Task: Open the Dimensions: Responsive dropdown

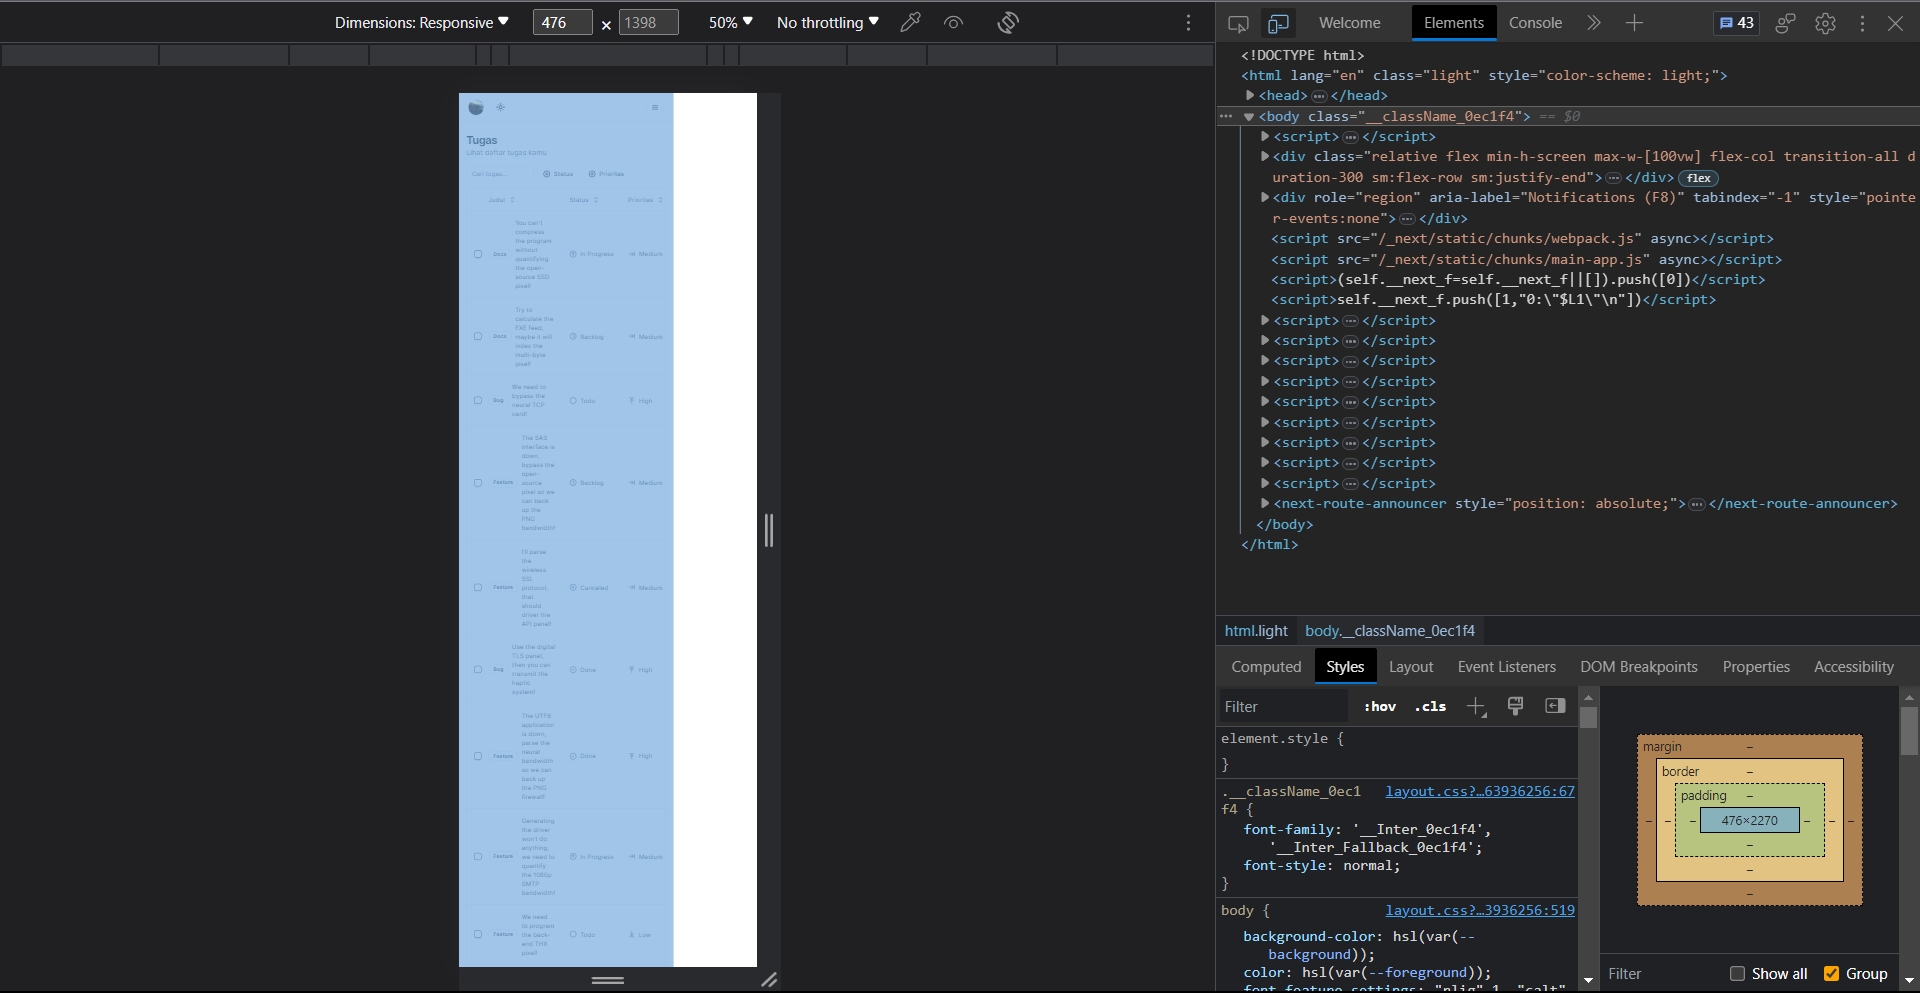Action: [420, 22]
